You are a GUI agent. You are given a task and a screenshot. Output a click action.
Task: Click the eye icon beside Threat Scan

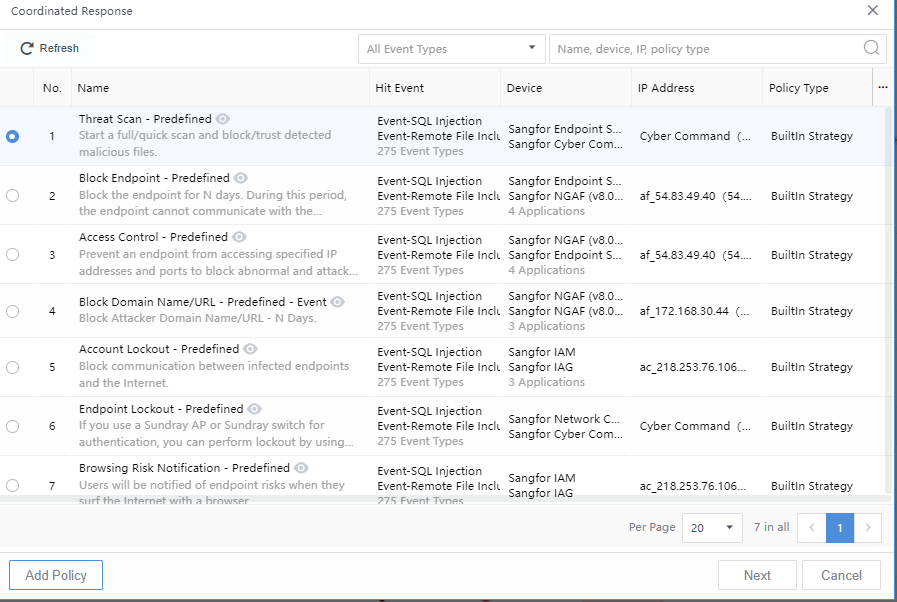coord(223,119)
